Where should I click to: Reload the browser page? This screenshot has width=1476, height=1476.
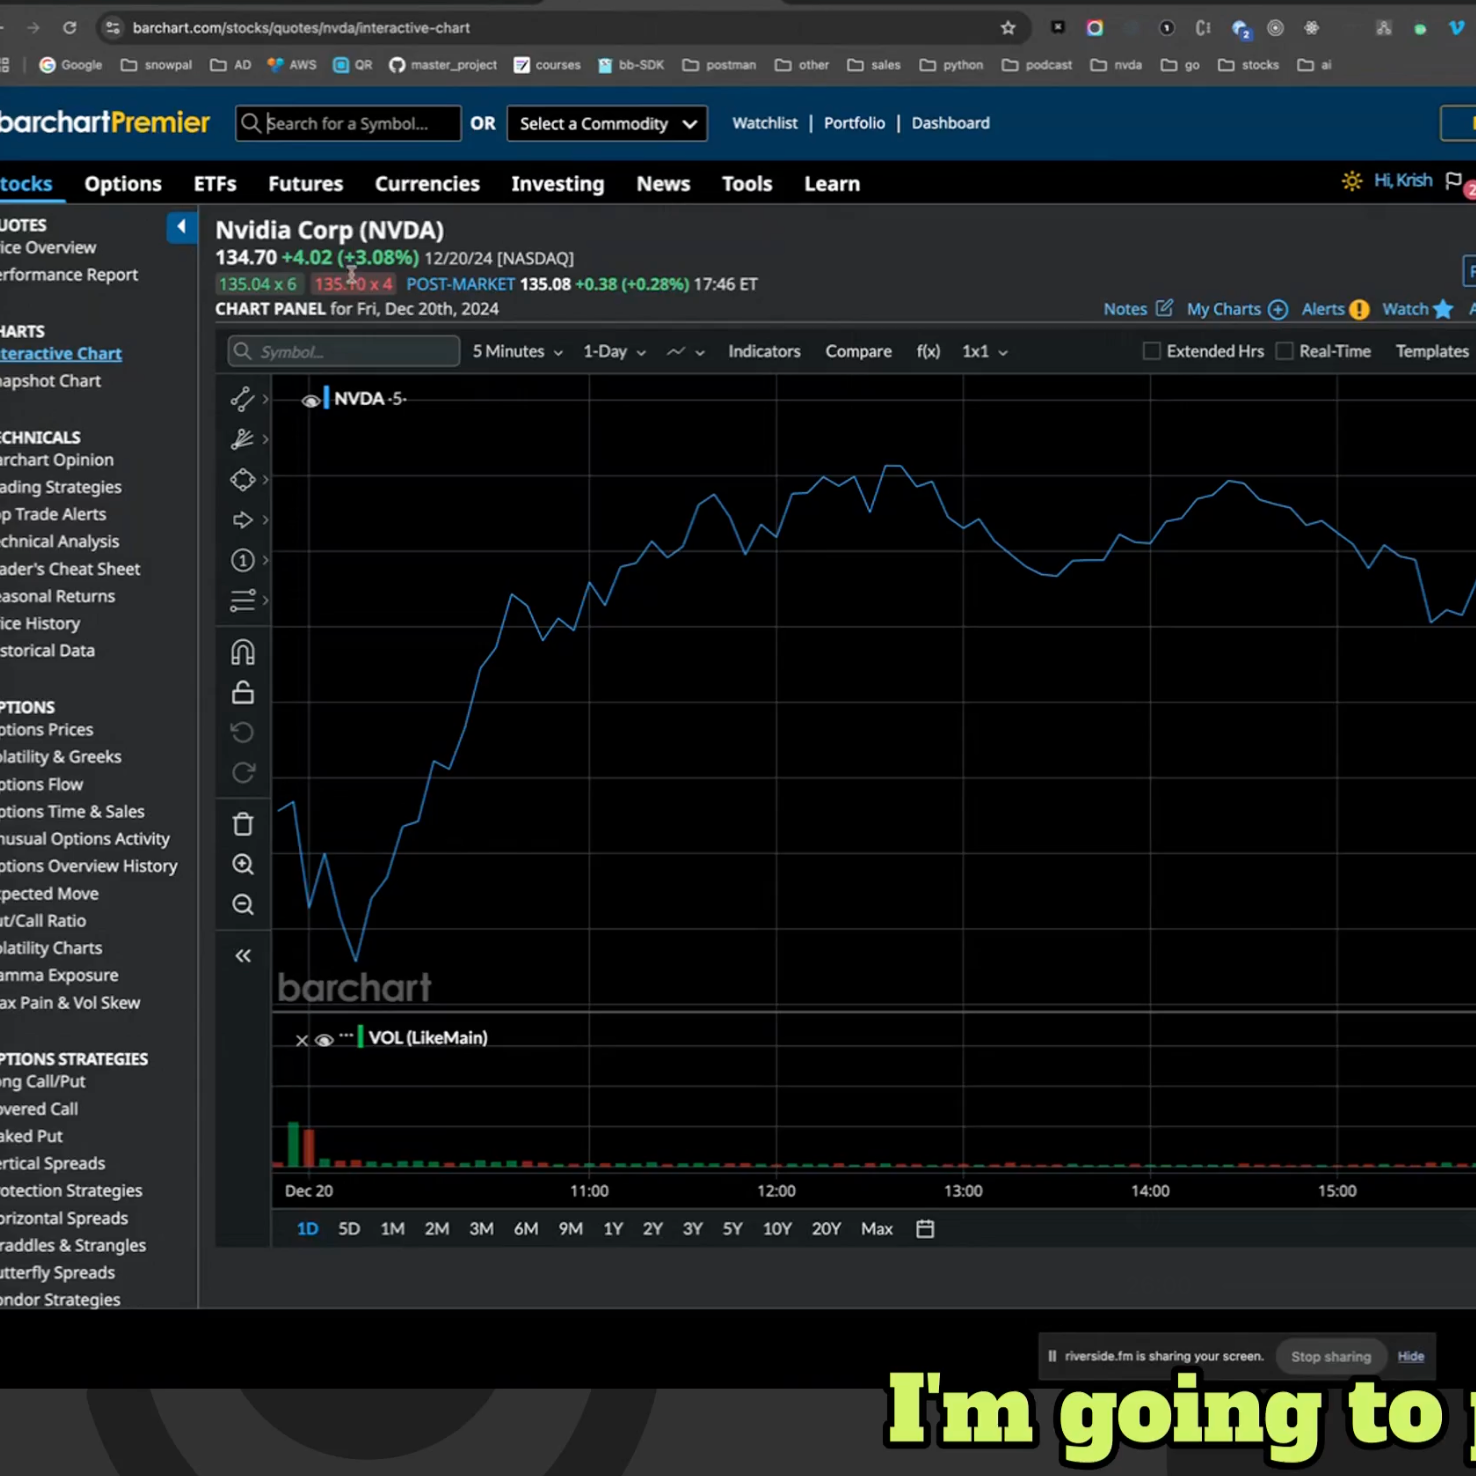tap(69, 28)
